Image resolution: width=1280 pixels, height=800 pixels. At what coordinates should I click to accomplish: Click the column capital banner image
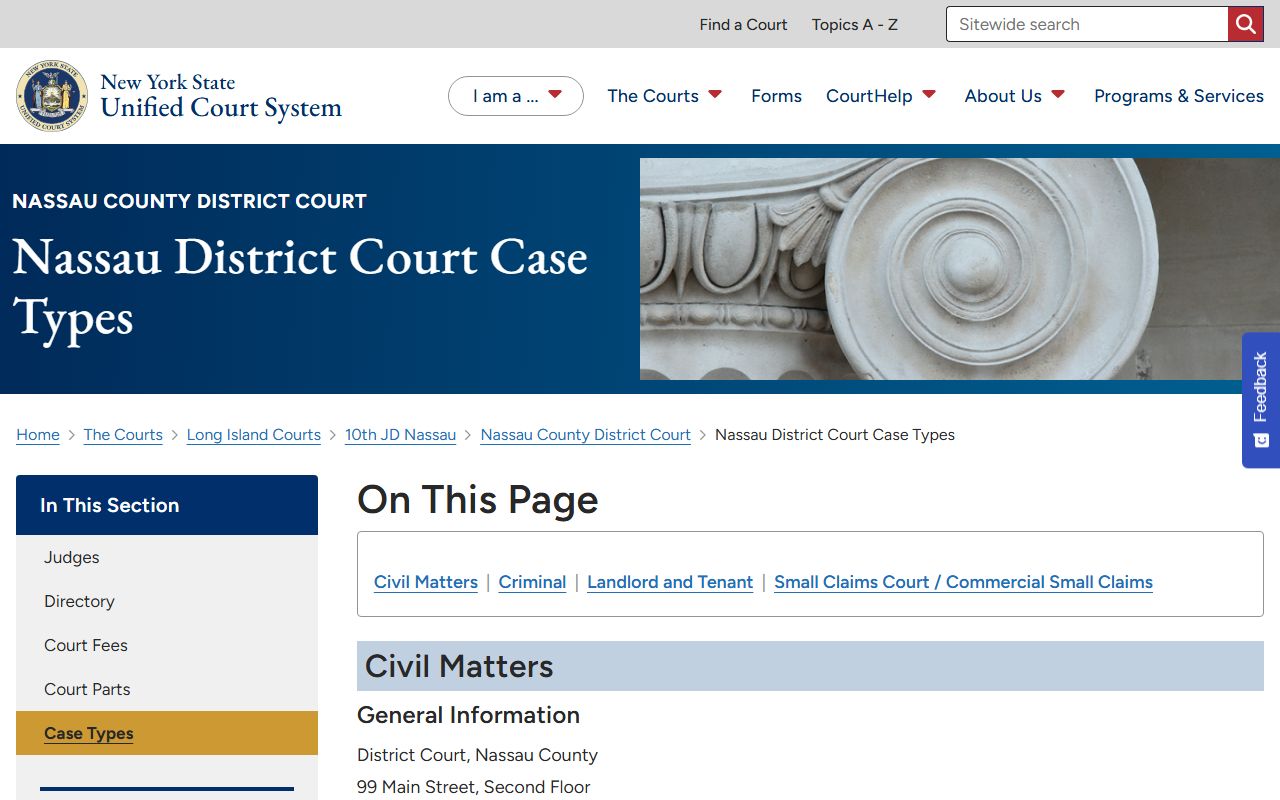point(960,269)
